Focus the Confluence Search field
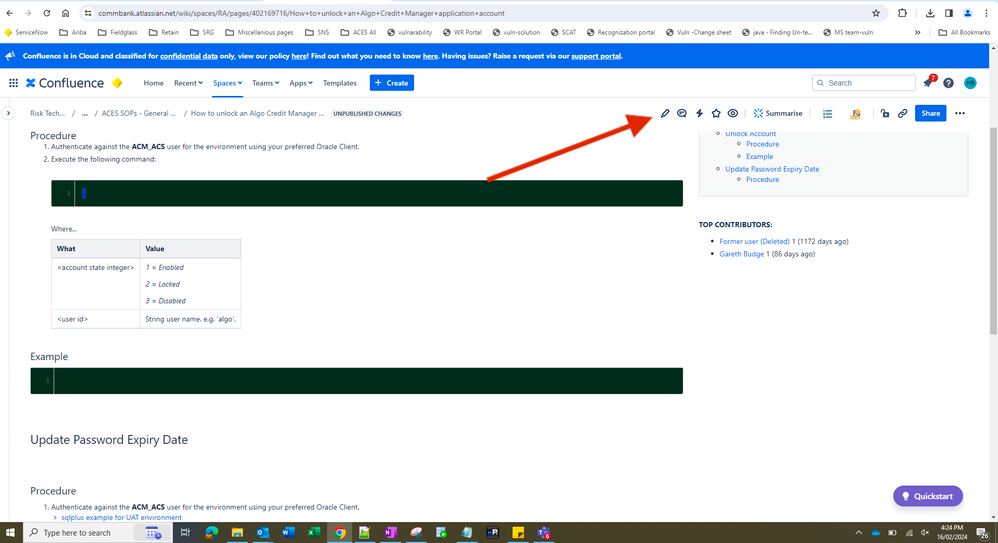This screenshot has width=998, height=543. pos(864,83)
